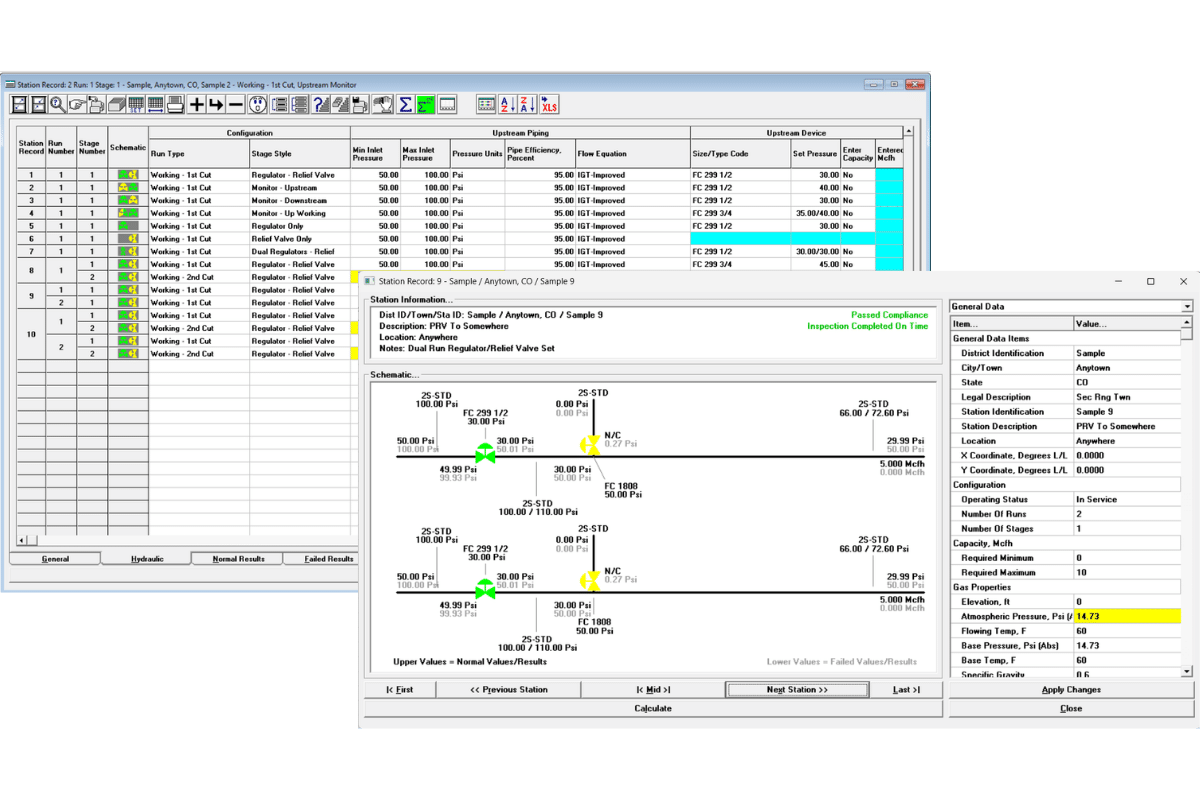Click the Number Of Runs value cell
The height and width of the screenshot is (800, 1200).
[1127, 514]
